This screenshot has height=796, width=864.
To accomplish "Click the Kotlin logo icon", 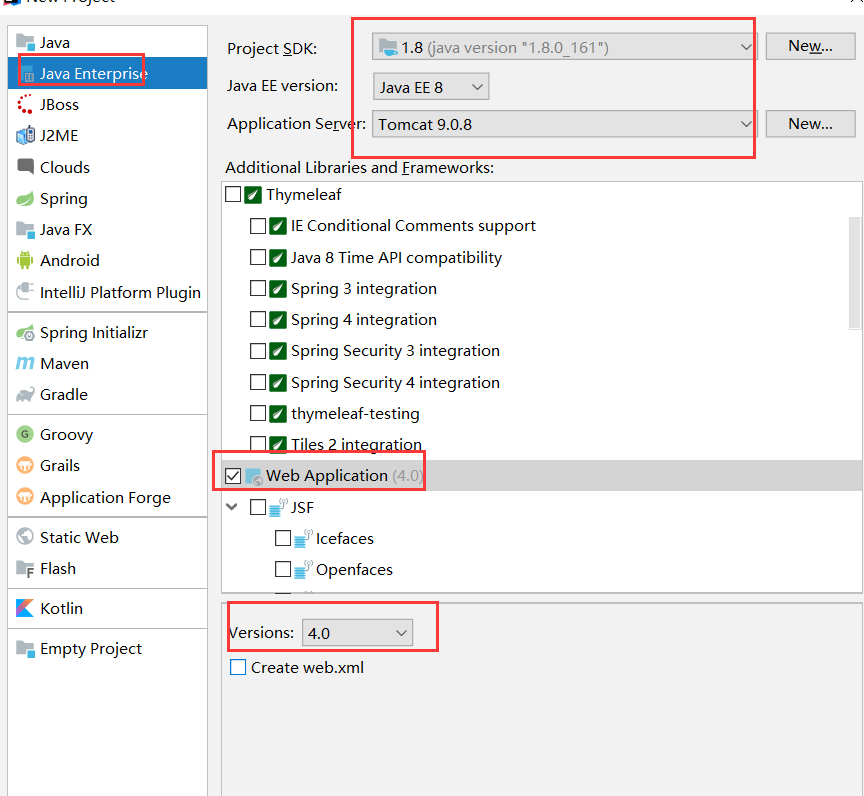I will tap(25, 608).
